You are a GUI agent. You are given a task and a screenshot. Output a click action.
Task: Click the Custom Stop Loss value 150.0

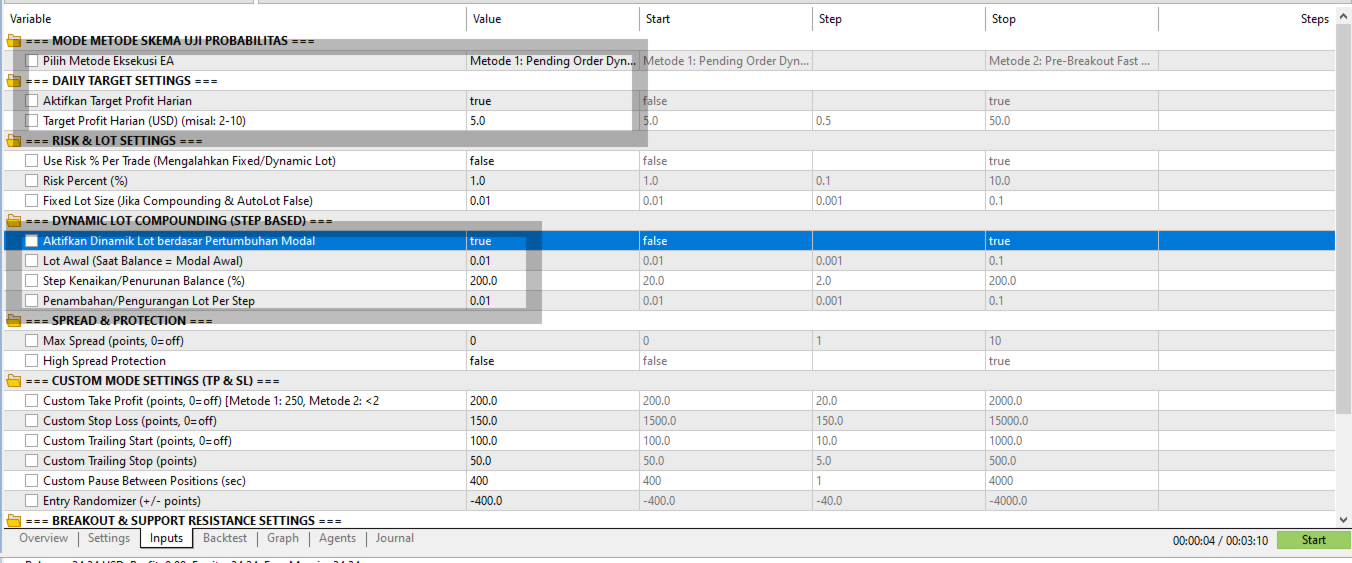click(x=553, y=421)
